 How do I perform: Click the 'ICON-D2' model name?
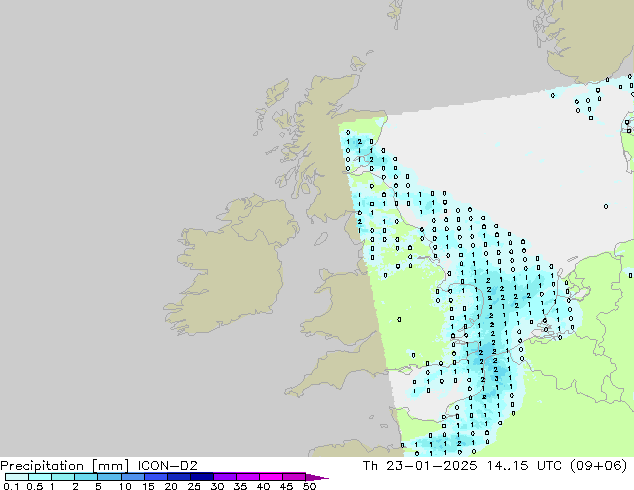(167, 466)
